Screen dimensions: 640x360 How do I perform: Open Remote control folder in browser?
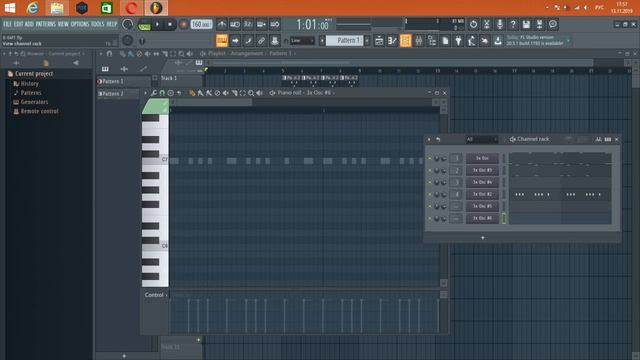pos(40,111)
